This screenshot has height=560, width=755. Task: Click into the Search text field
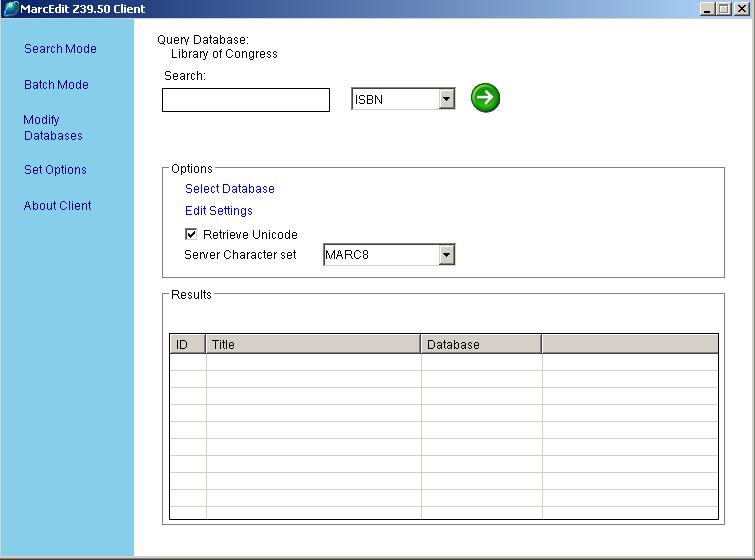245,100
